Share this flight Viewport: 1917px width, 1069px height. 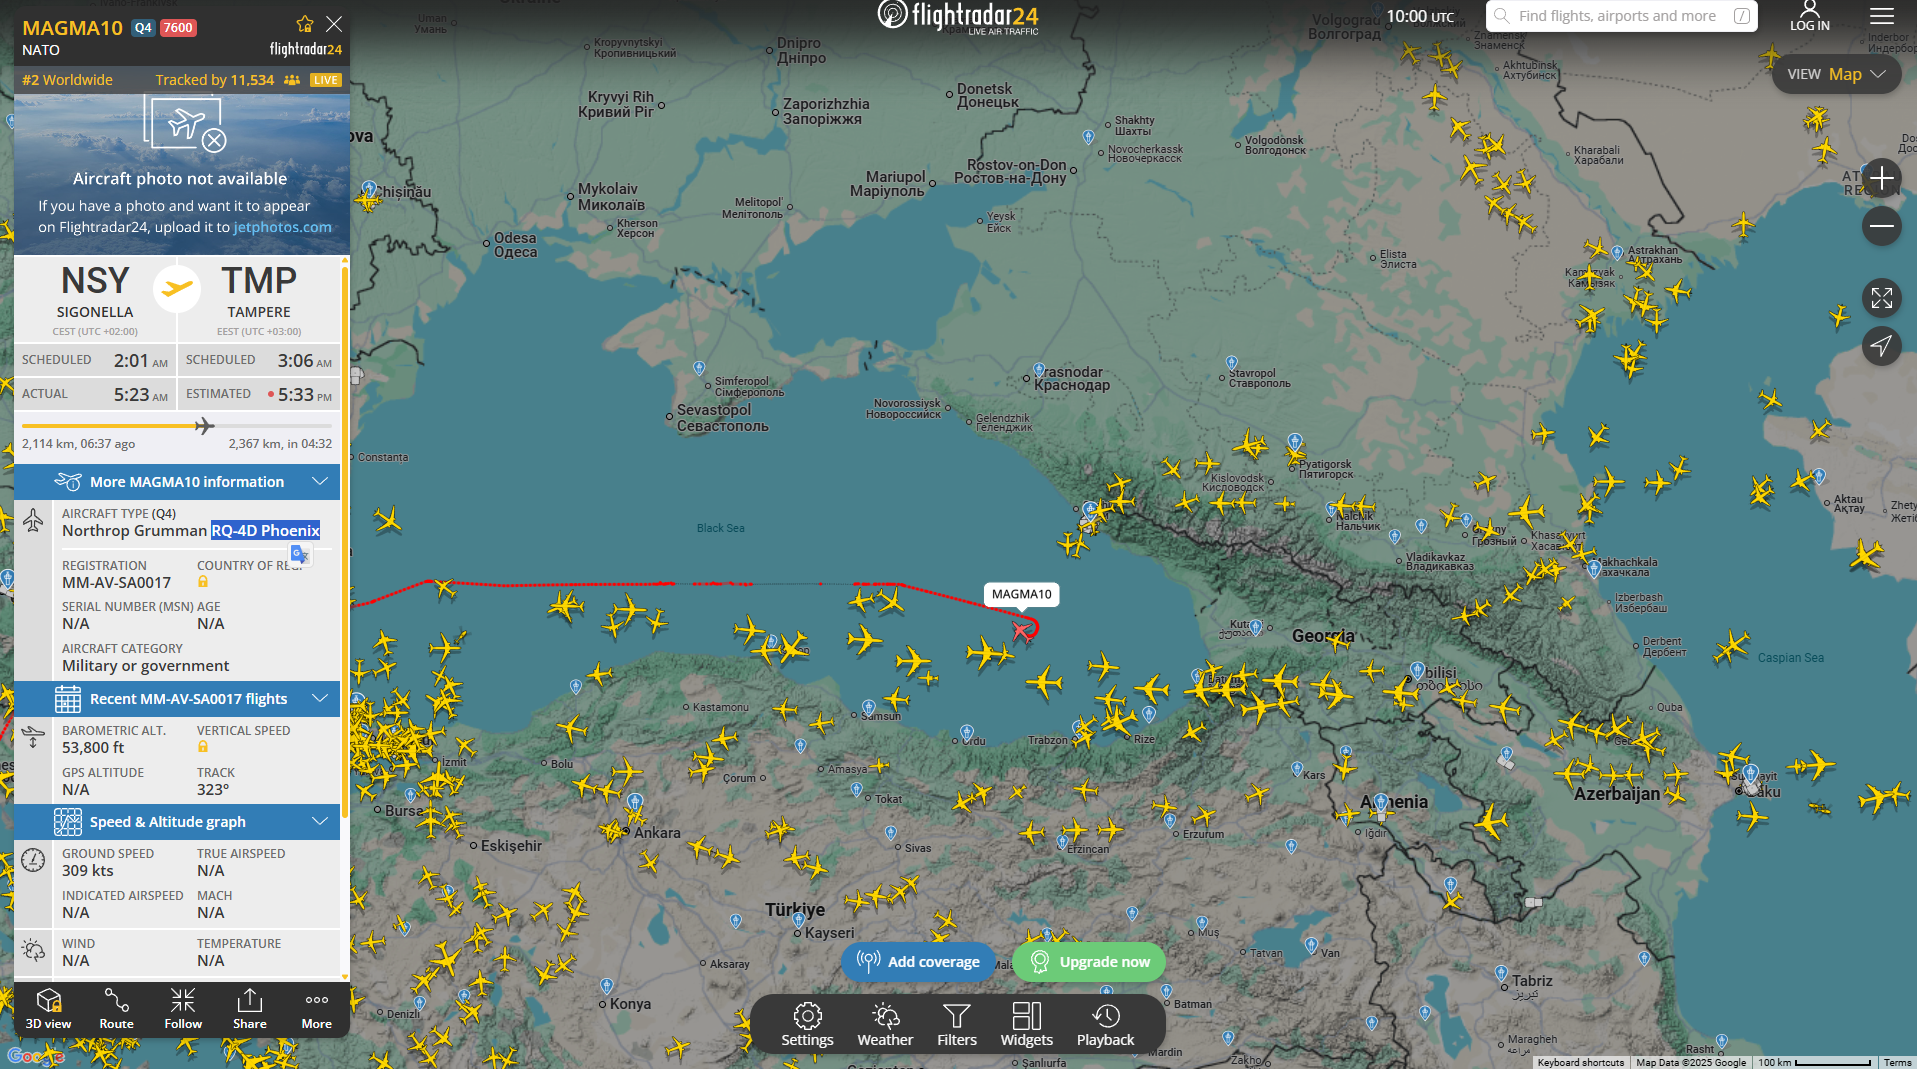(x=250, y=1008)
